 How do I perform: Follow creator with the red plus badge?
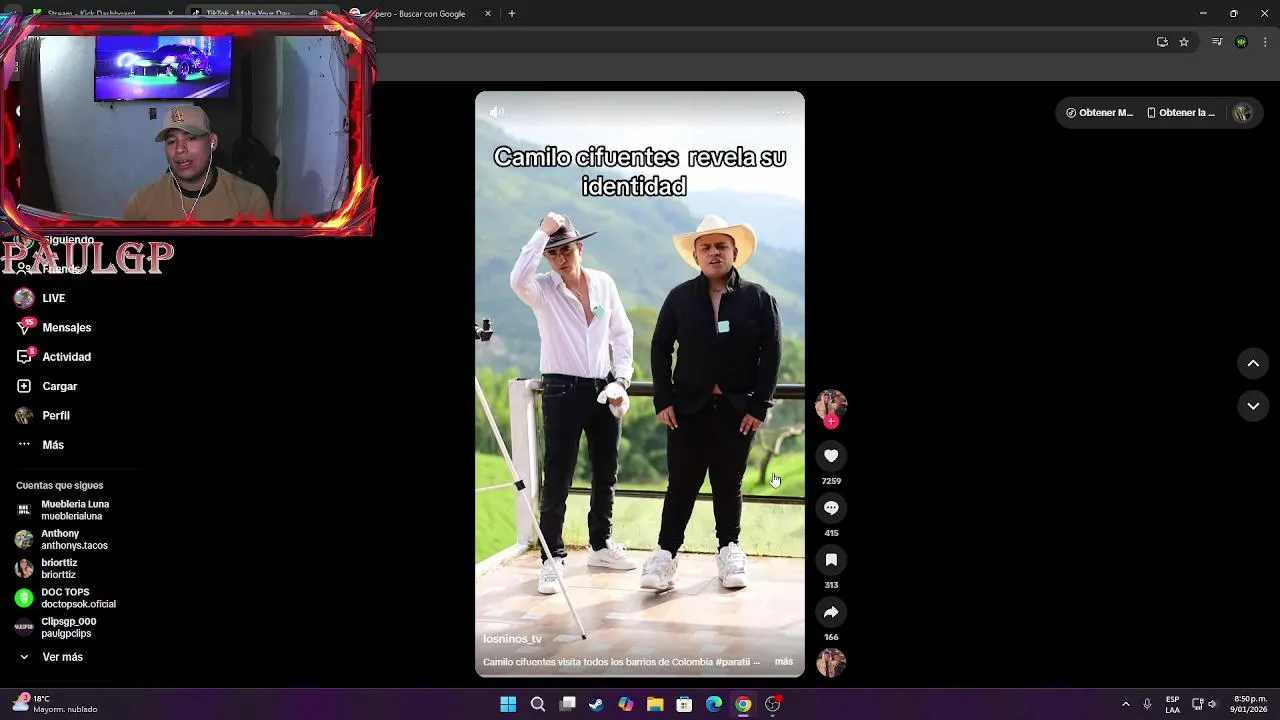click(831, 422)
